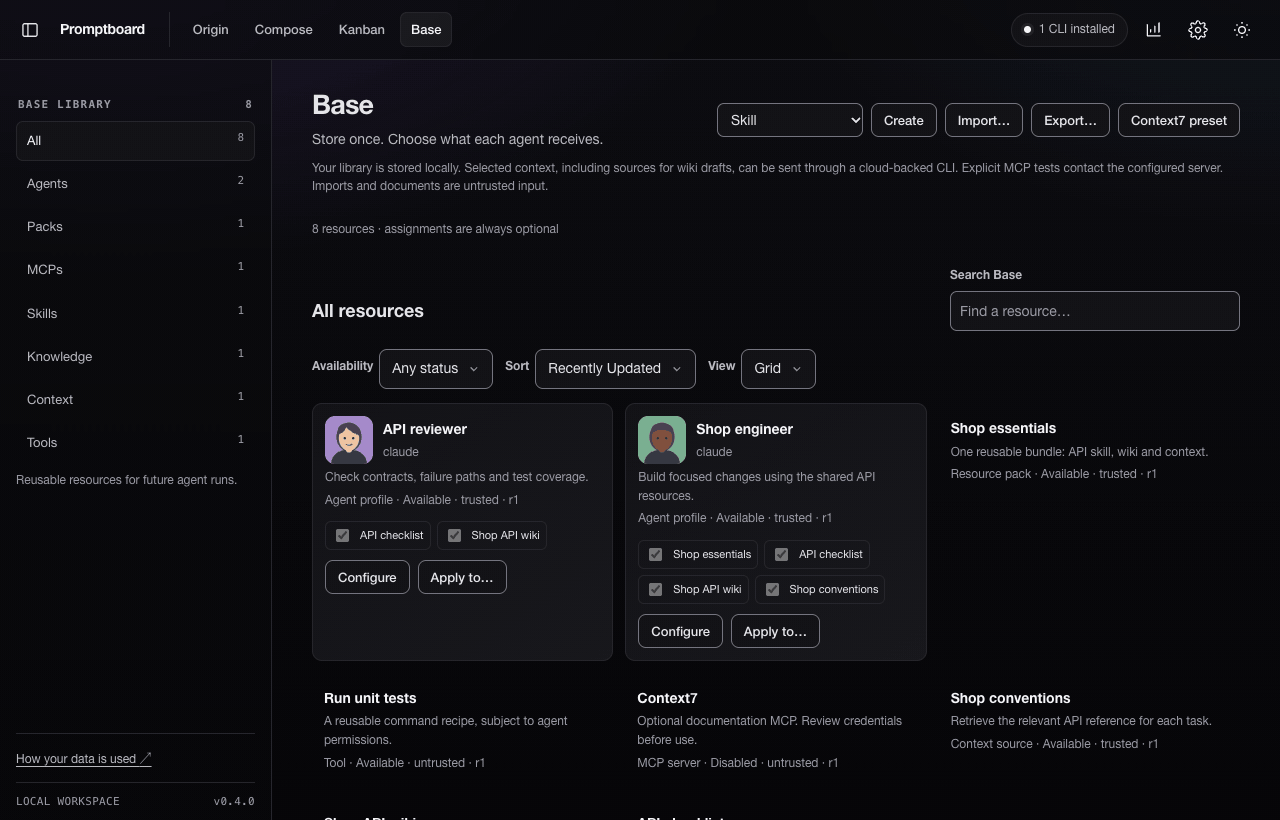
Task: Toggle the sidebar panel icon
Action: click(x=30, y=30)
